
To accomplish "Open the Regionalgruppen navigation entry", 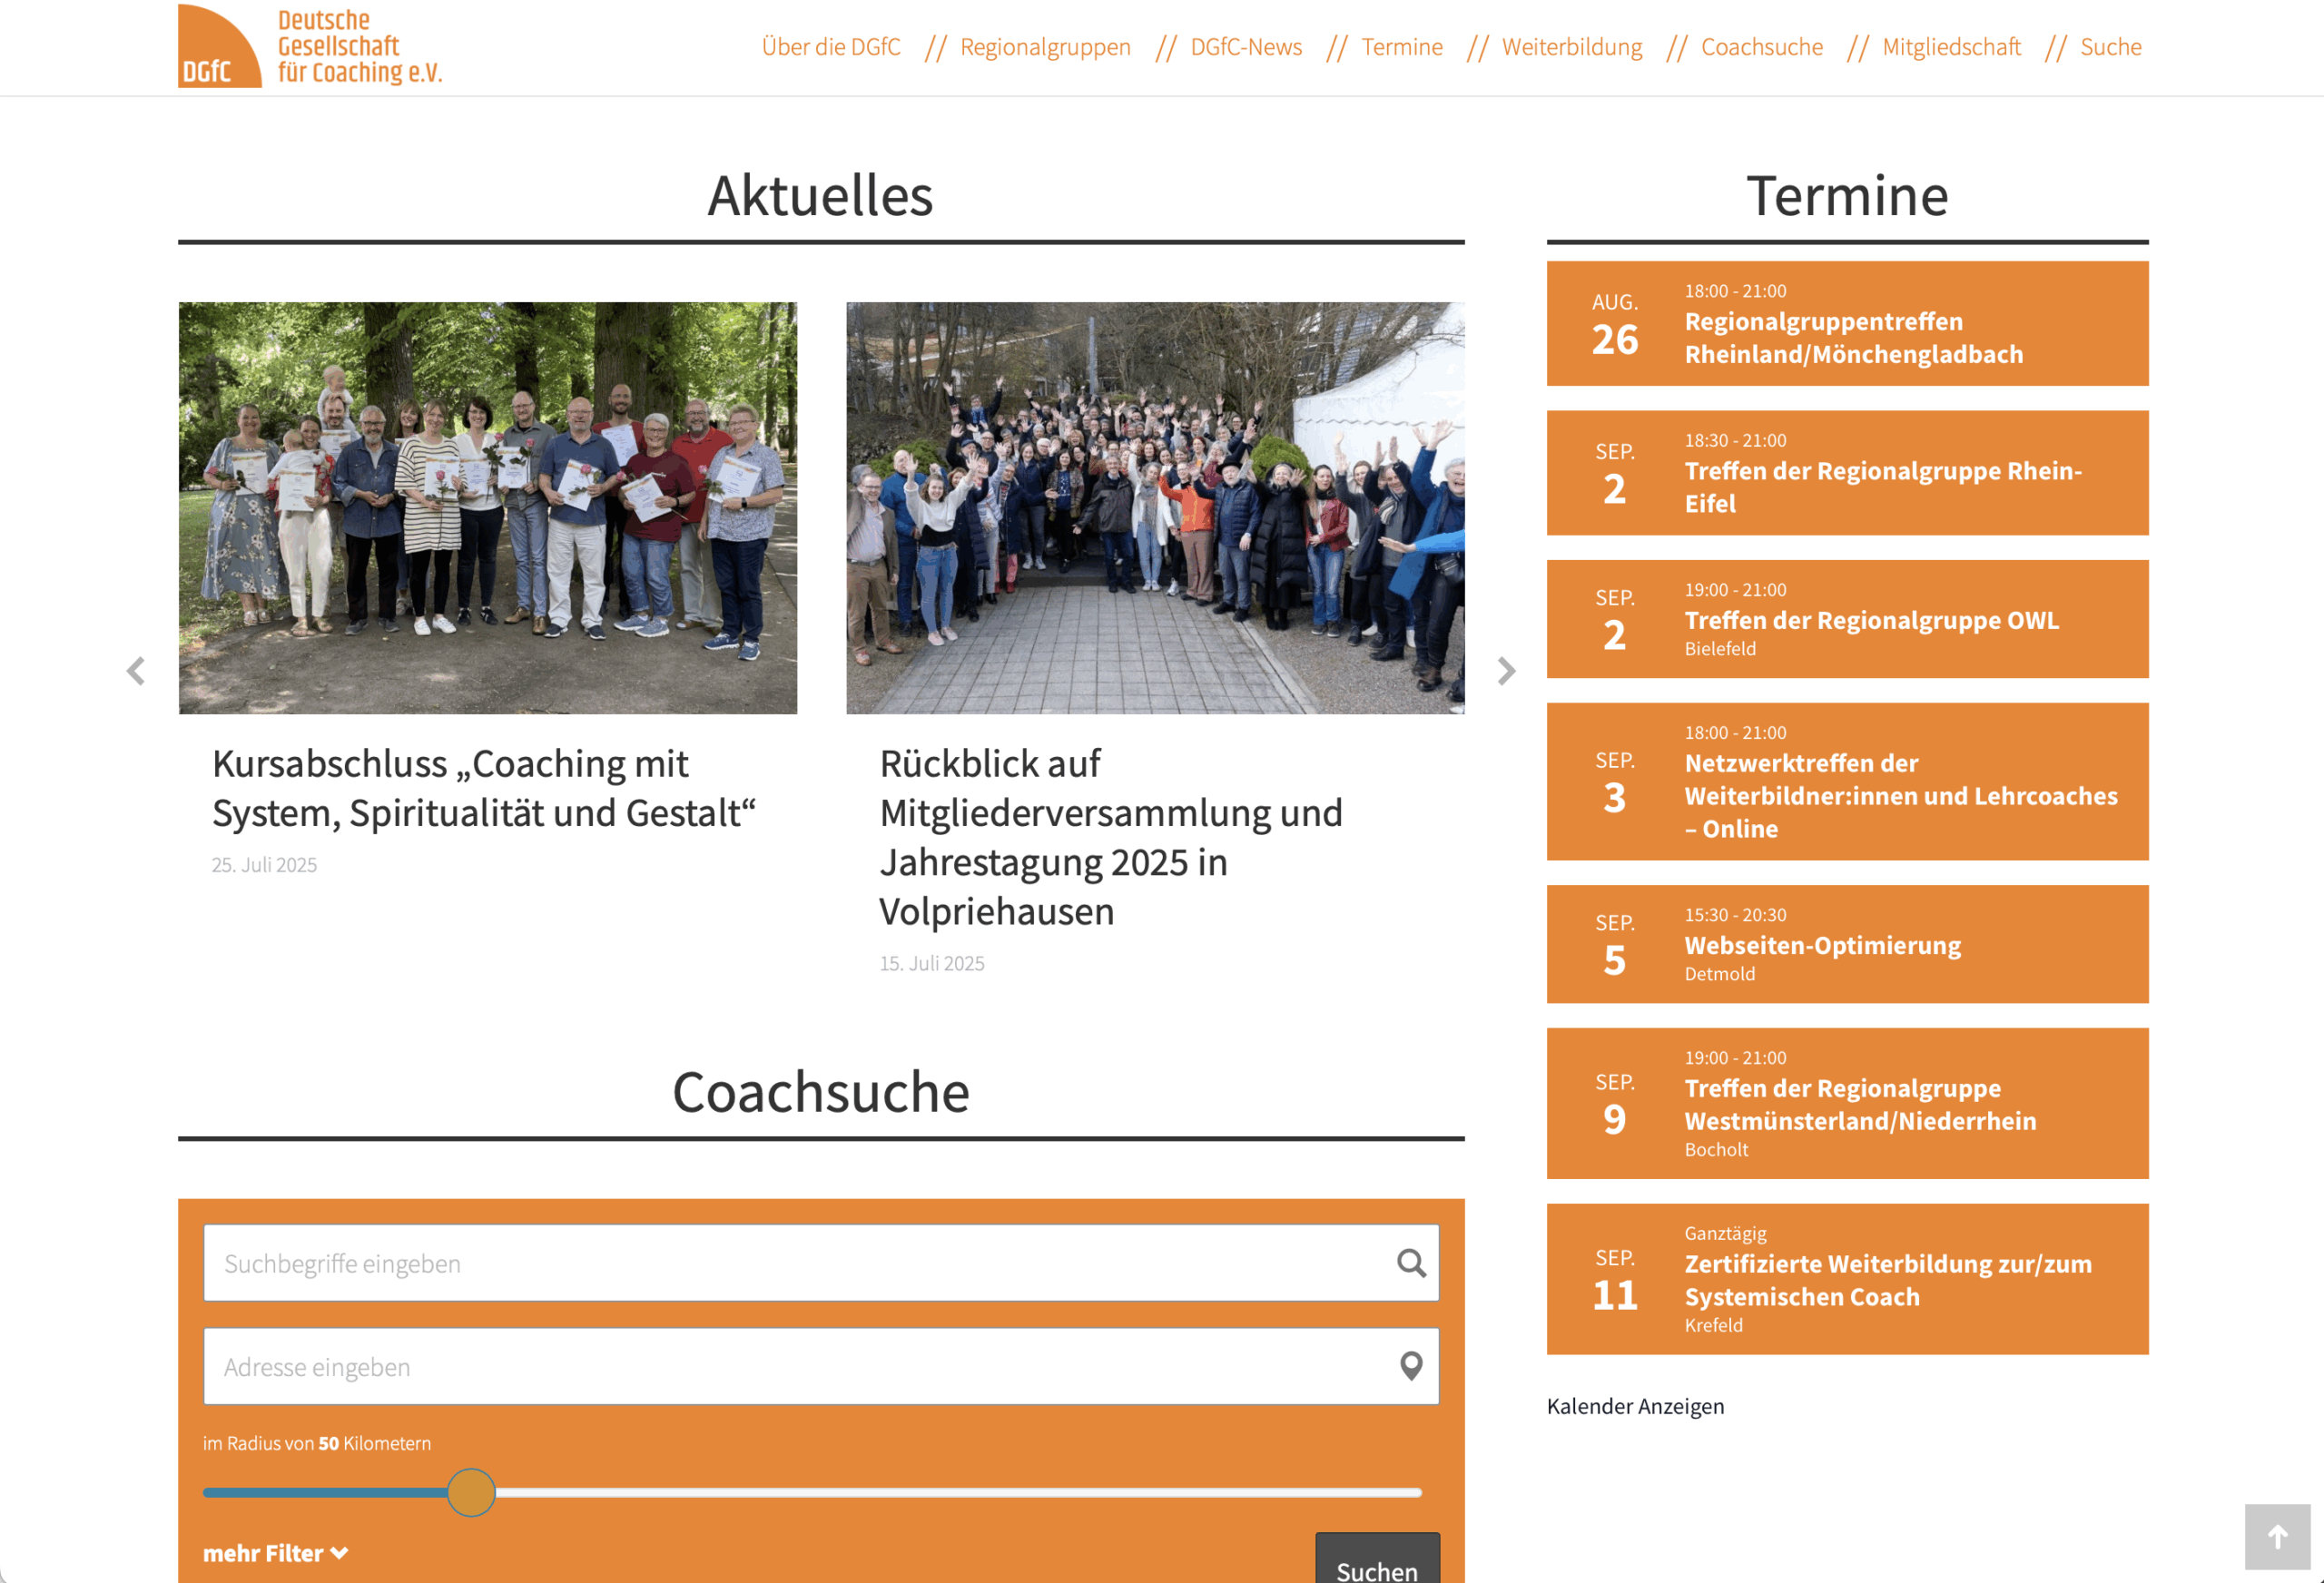I will tap(1045, 46).
